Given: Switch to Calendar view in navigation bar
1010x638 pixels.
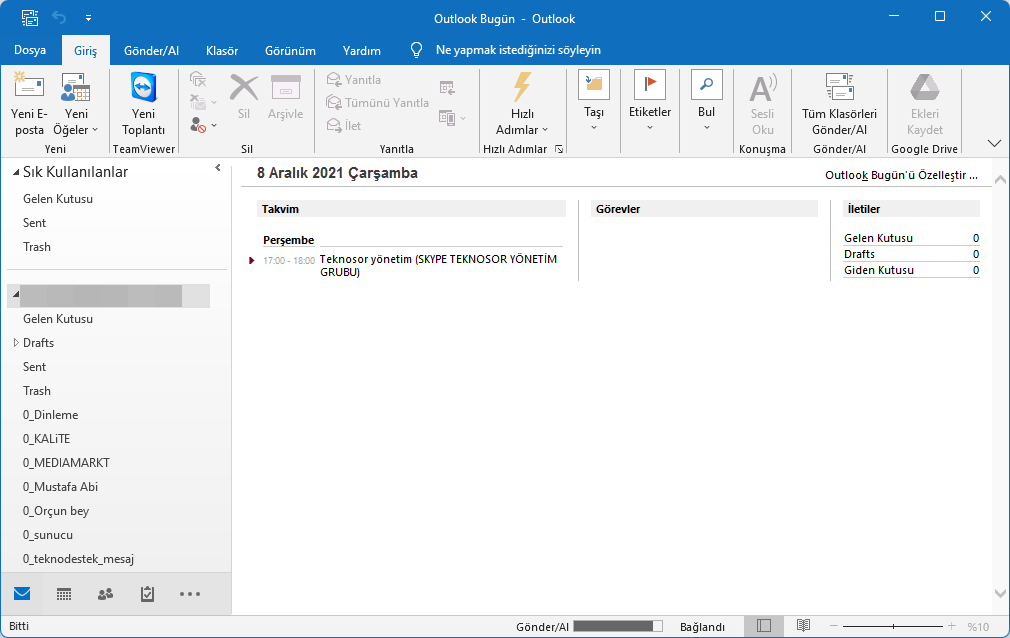Looking at the screenshot, I should 63,593.
